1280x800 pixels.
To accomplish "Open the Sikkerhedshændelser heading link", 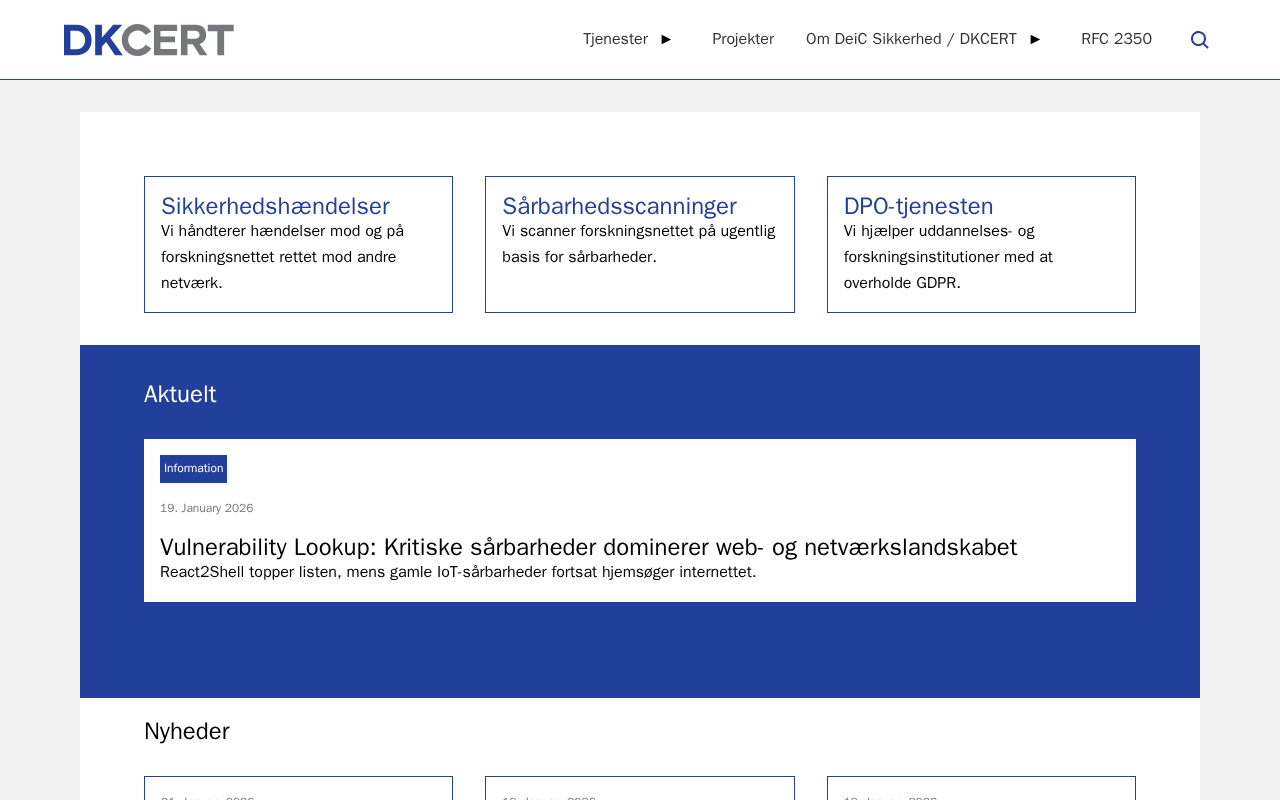I will coord(275,206).
